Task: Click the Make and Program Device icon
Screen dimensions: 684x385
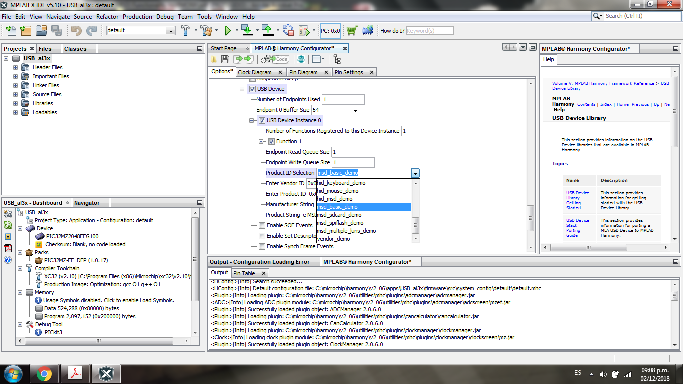Action: tap(247, 31)
